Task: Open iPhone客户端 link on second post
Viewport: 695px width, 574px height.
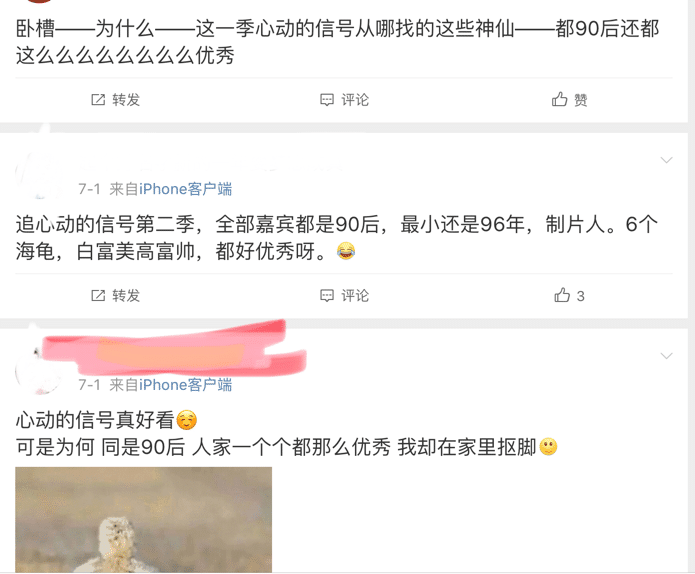Action: pos(185,189)
